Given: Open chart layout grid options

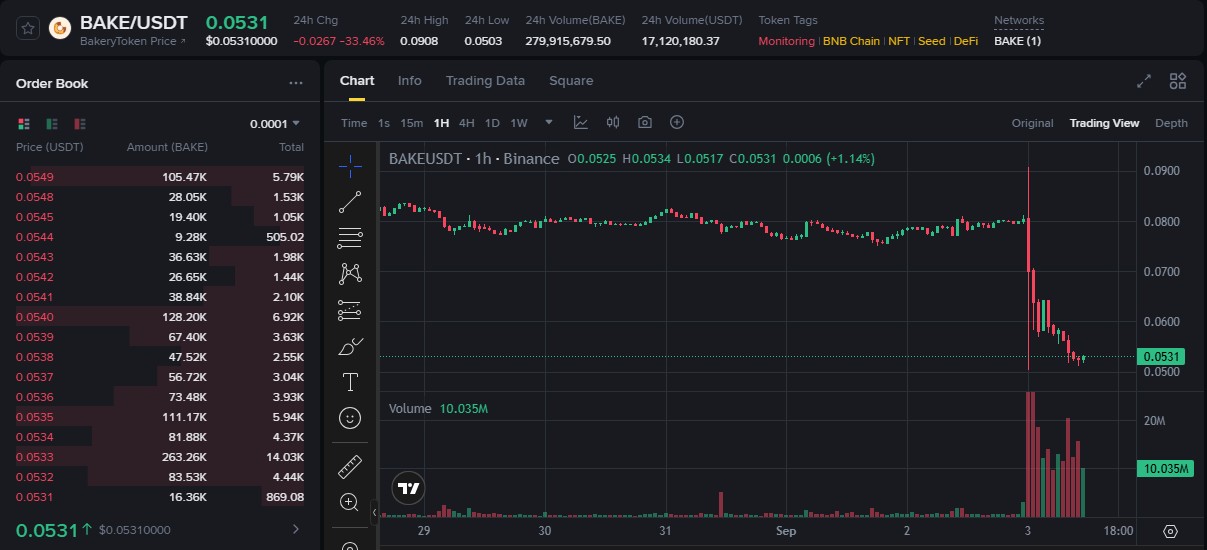Looking at the screenshot, I should 1178,82.
